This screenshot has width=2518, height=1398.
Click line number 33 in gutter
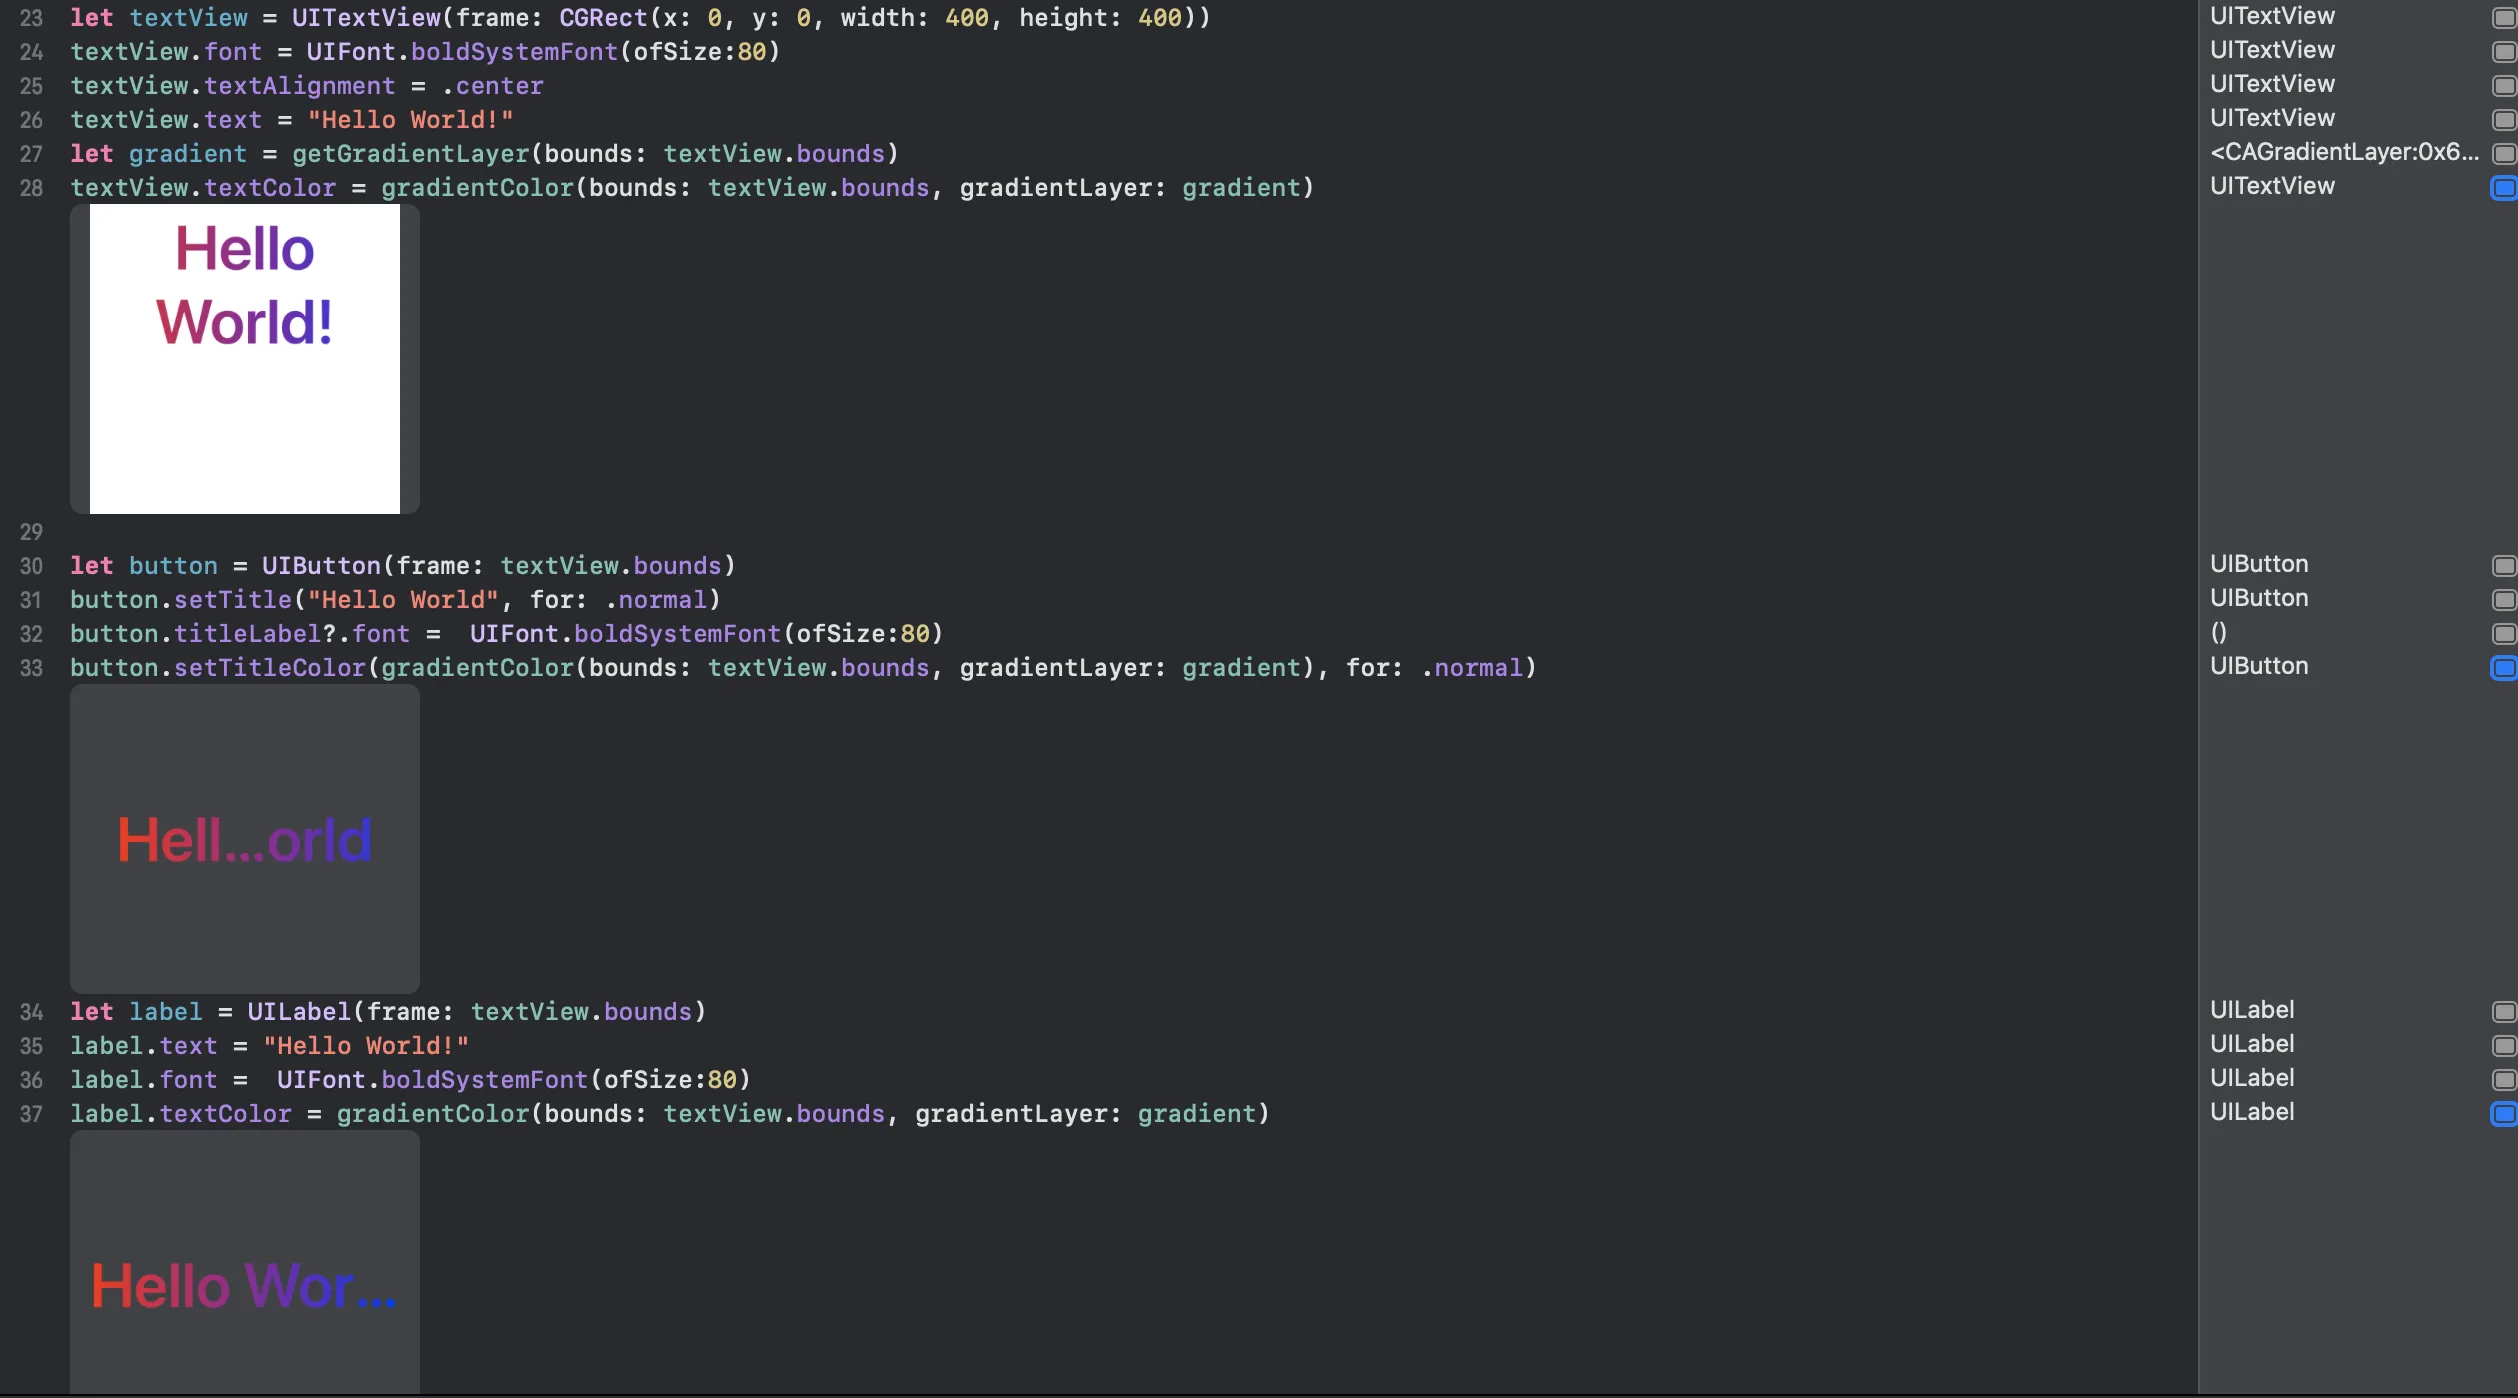coord(31,668)
